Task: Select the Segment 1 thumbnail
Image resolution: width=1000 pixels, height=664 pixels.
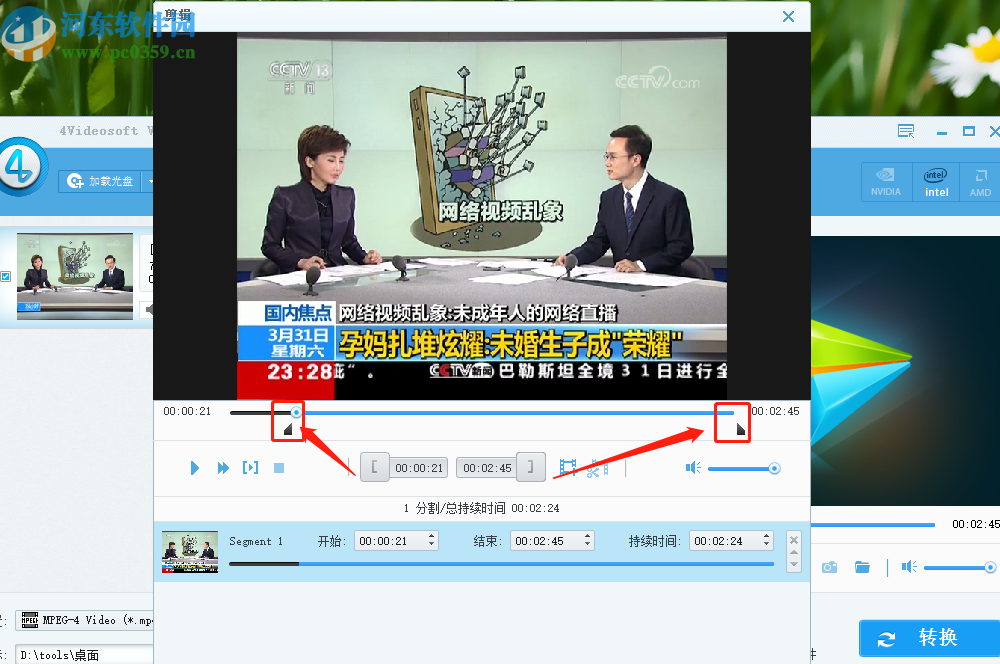Action: point(190,552)
